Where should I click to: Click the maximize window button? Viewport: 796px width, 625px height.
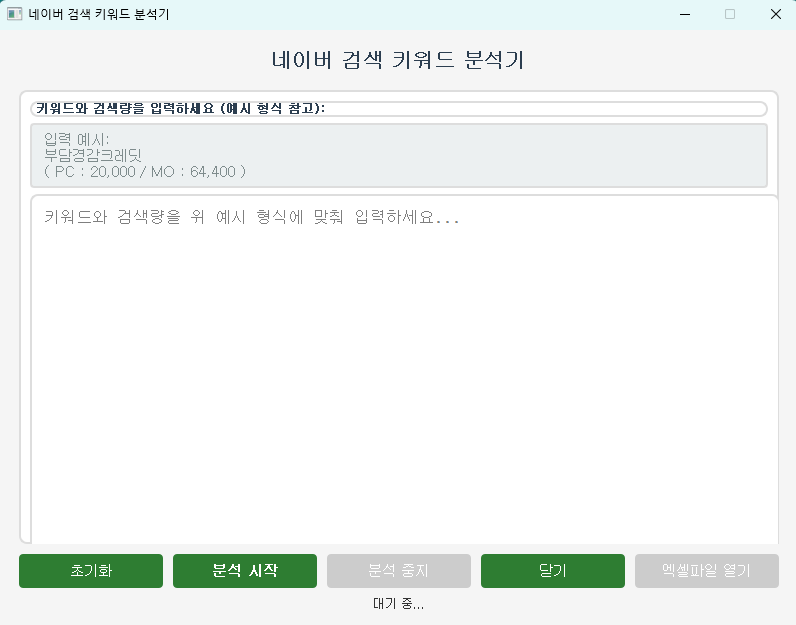[x=729, y=14]
